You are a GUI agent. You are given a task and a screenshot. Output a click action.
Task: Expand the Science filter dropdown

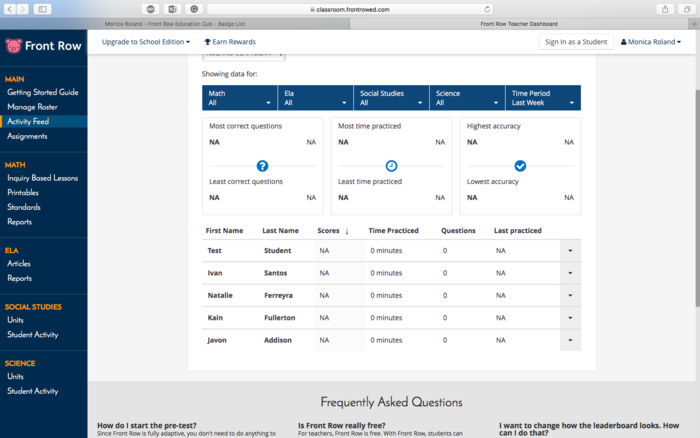(x=467, y=98)
